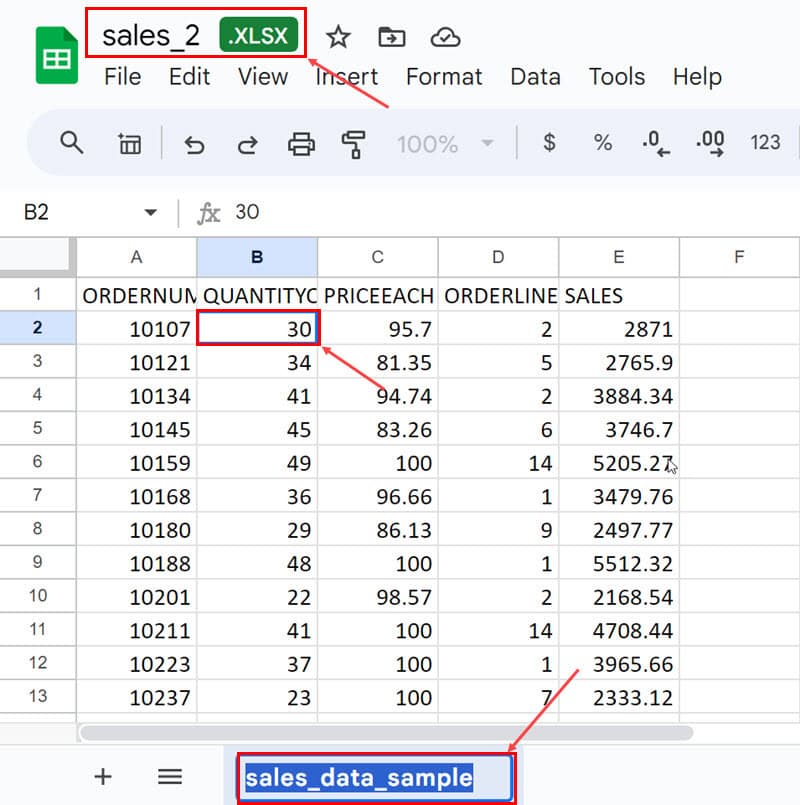
Task: Check the cloud save status icon
Action: point(445,37)
